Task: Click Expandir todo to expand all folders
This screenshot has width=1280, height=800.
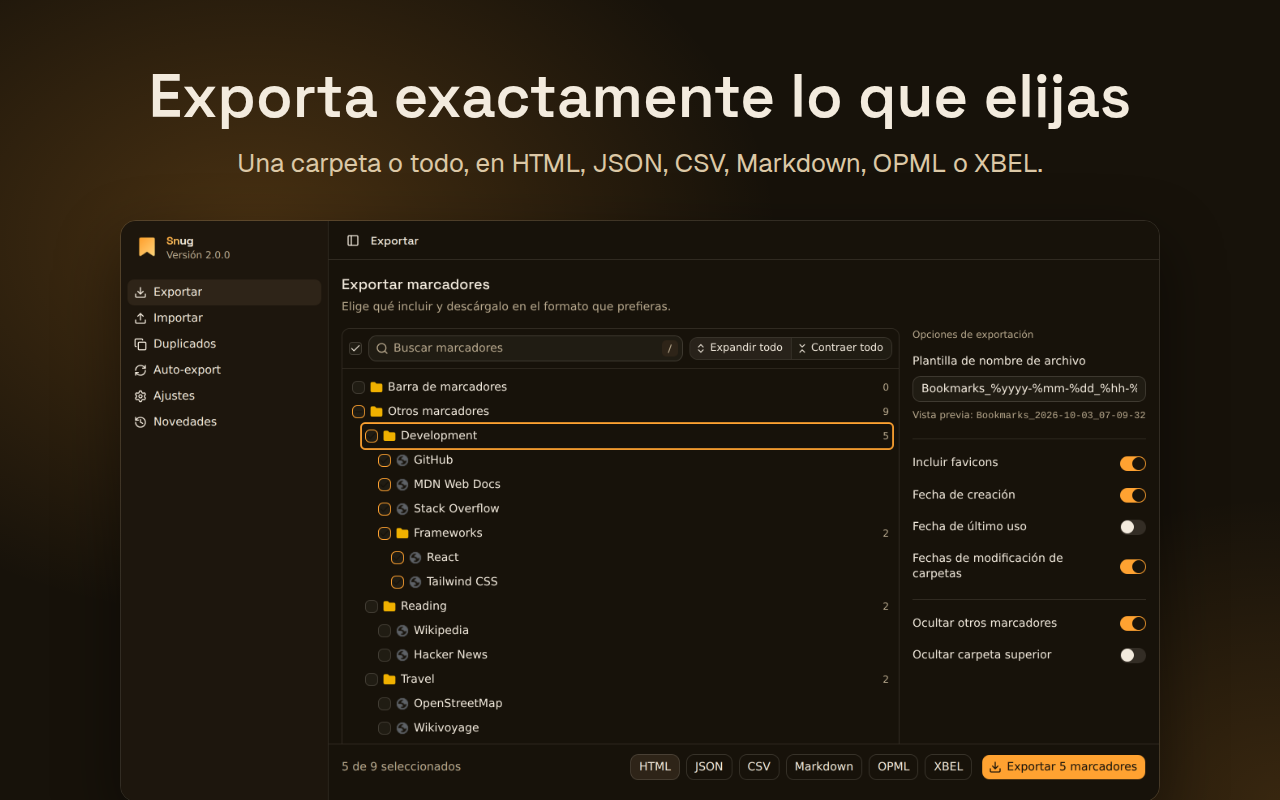Action: coord(740,348)
